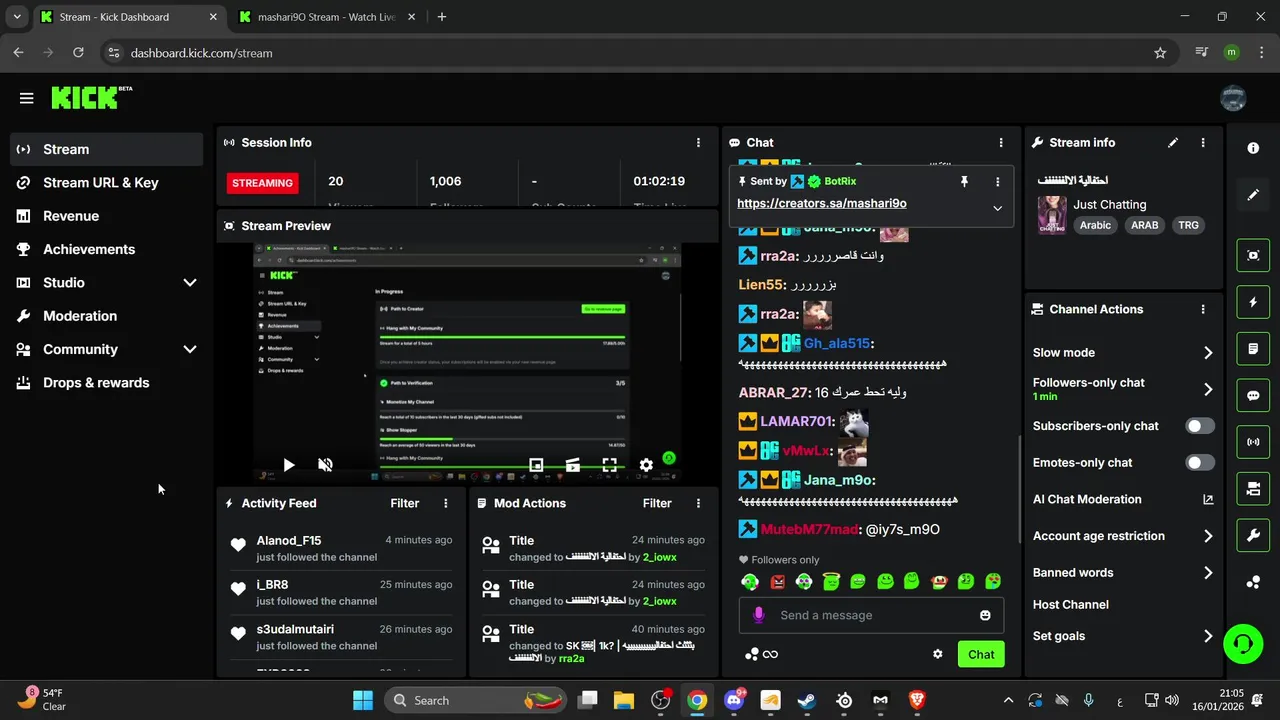Open pinned message three-dot options
The image size is (1280, 720).
[x=997, y=181]
